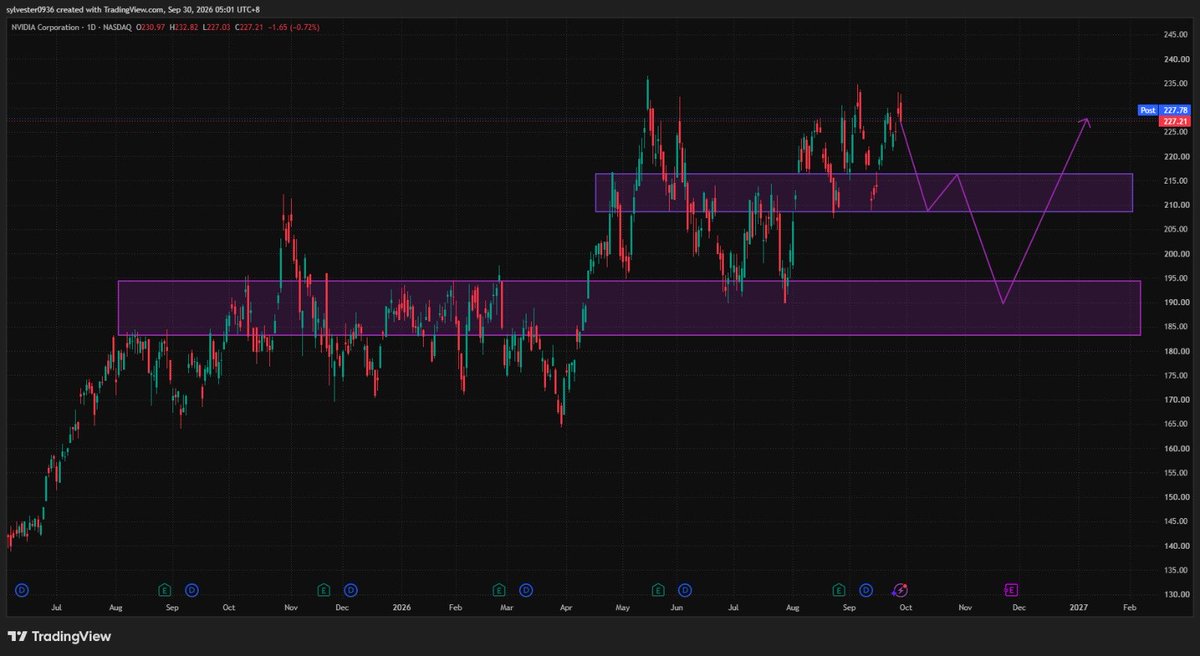
Task: Click the 2026 label on the time axis
Action: pos(401,607)
